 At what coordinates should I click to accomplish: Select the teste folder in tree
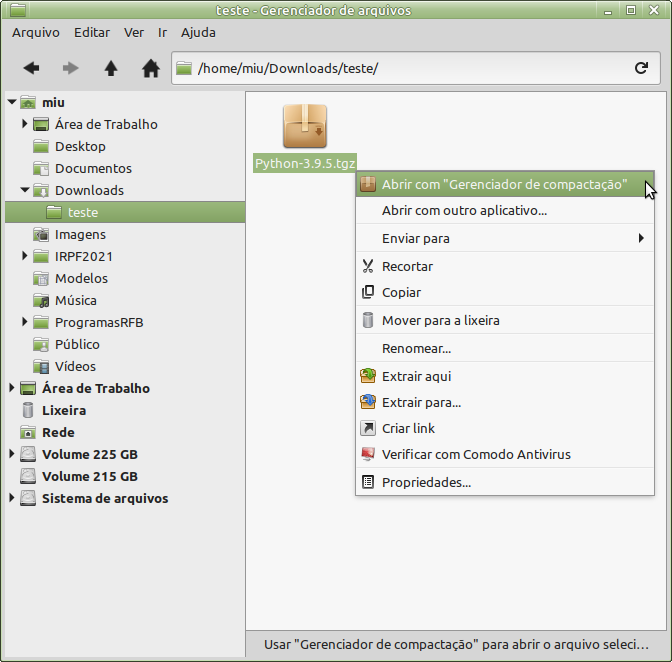125,212
